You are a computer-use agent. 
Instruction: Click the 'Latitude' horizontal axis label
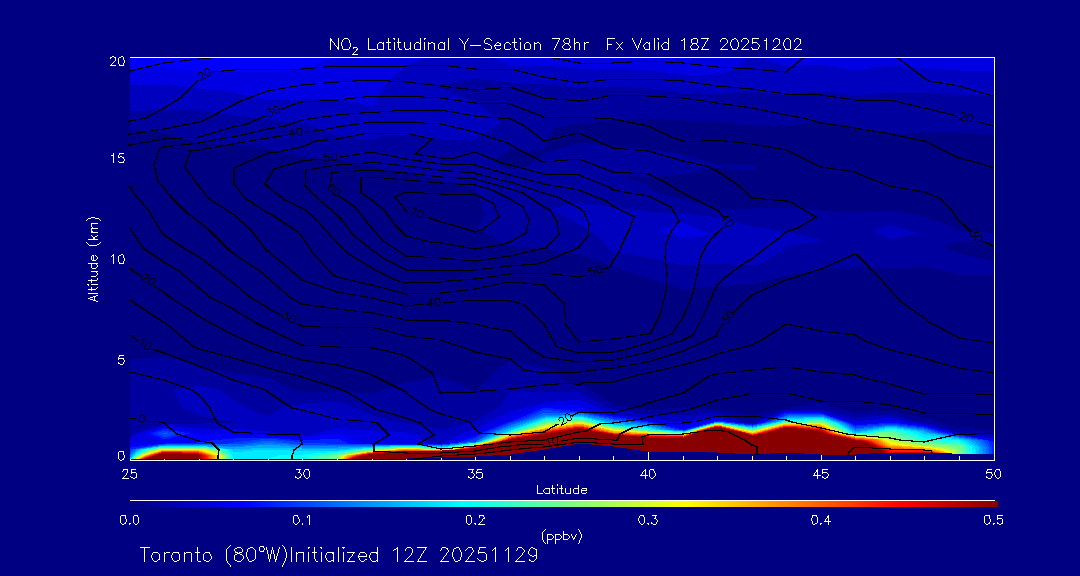click(561, 490)
